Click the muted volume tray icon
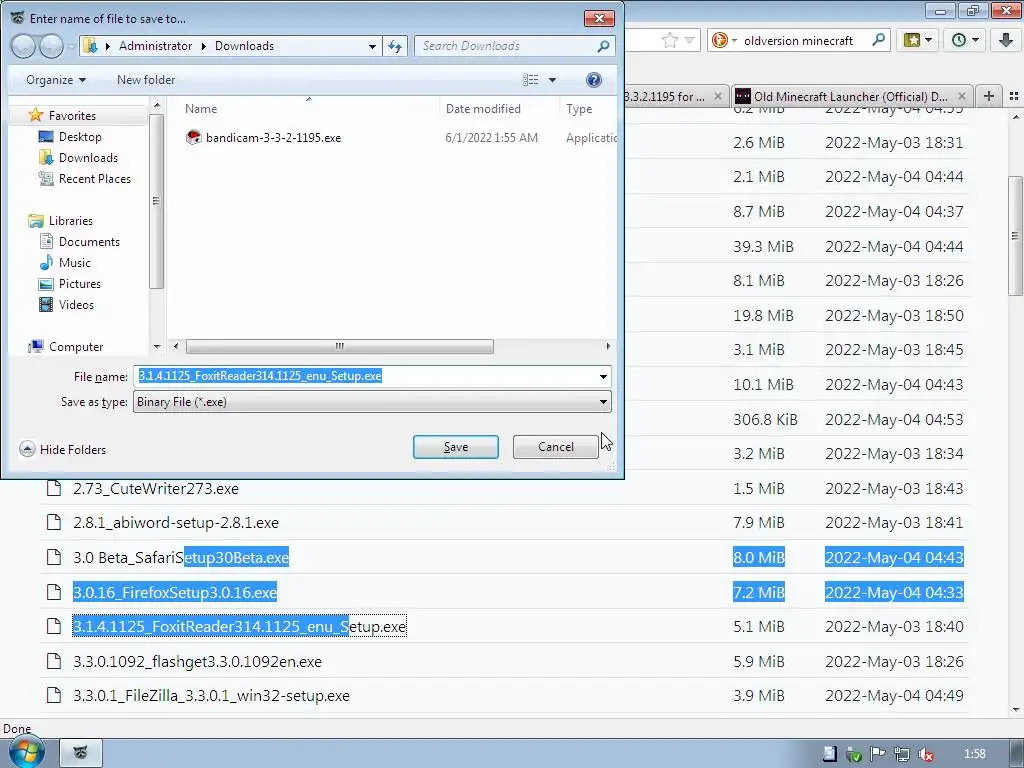The height and width of the screenshot is (768, 1024). 925,754
